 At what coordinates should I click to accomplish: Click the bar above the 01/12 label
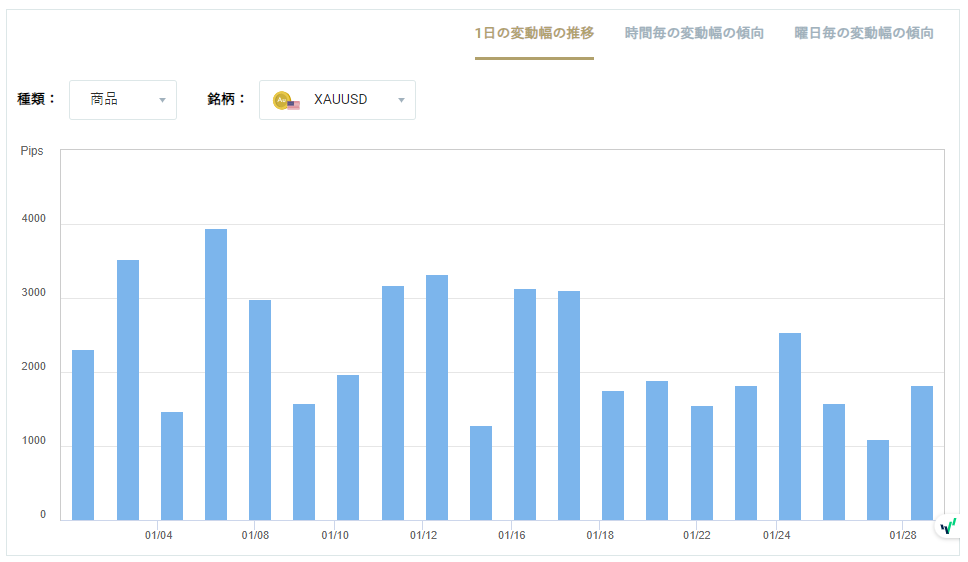tap(437, 398)
